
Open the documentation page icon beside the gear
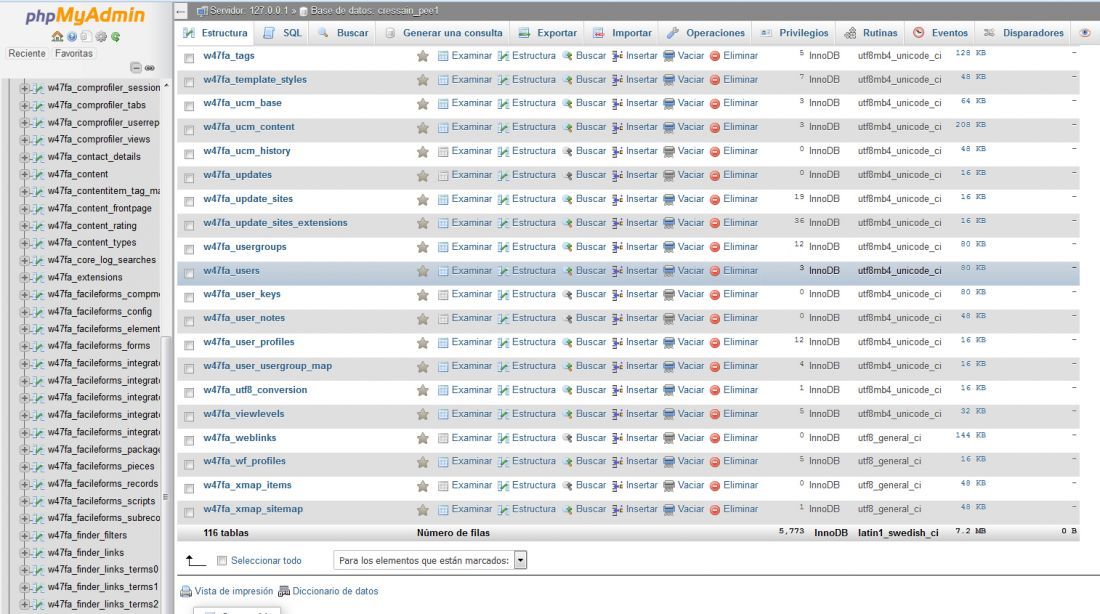pos(86,36)
